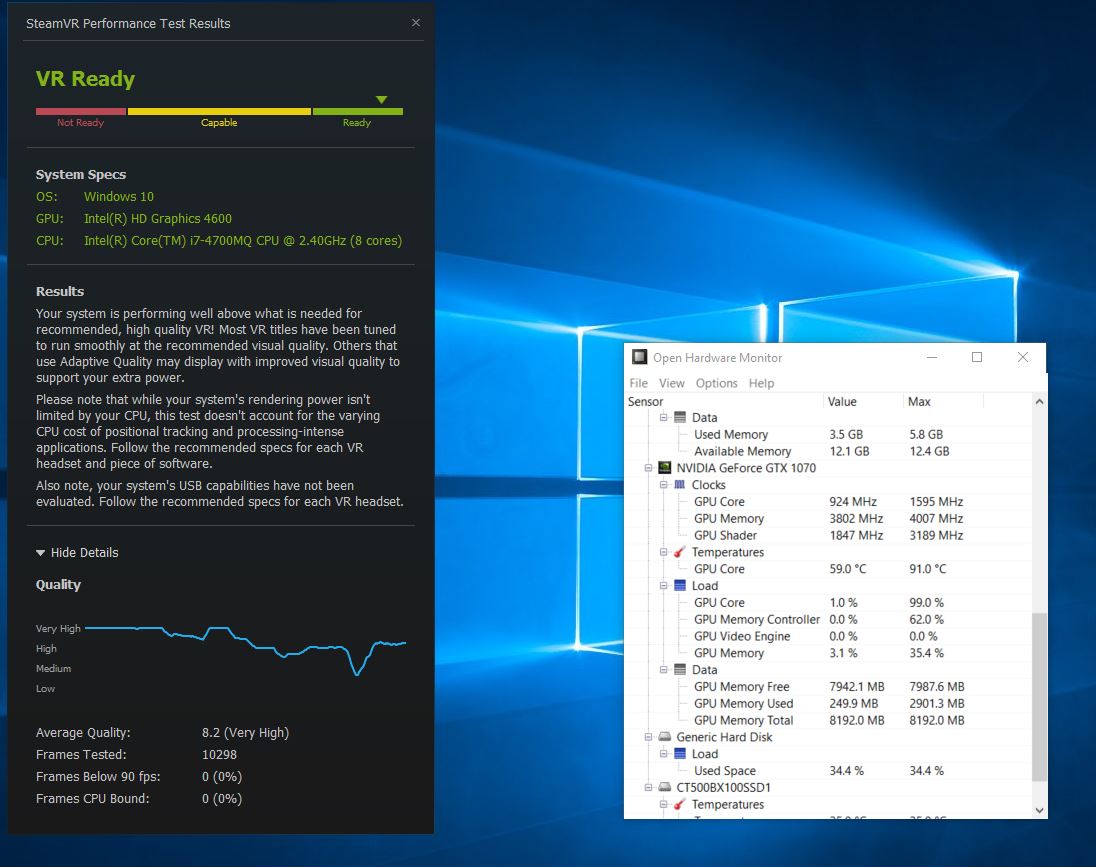The width and height of the screenshot is (1096, 867).
Task: Open the Help menu in Open Hardware Monitor
Action: tap(761, 383)
